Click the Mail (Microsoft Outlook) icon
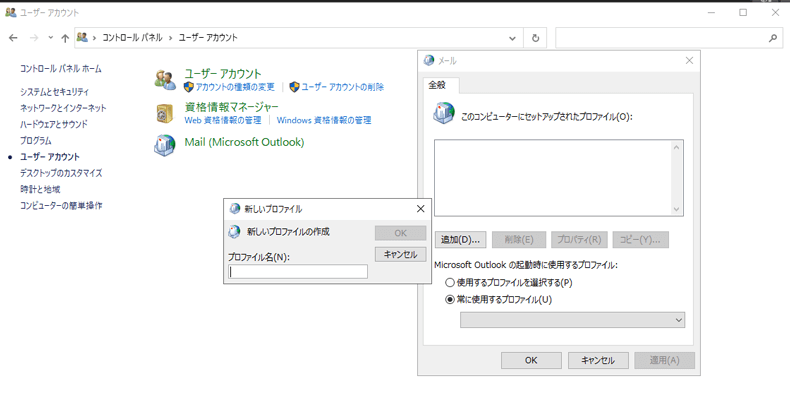Screen dimensions: 790x411 click(165, 144)
